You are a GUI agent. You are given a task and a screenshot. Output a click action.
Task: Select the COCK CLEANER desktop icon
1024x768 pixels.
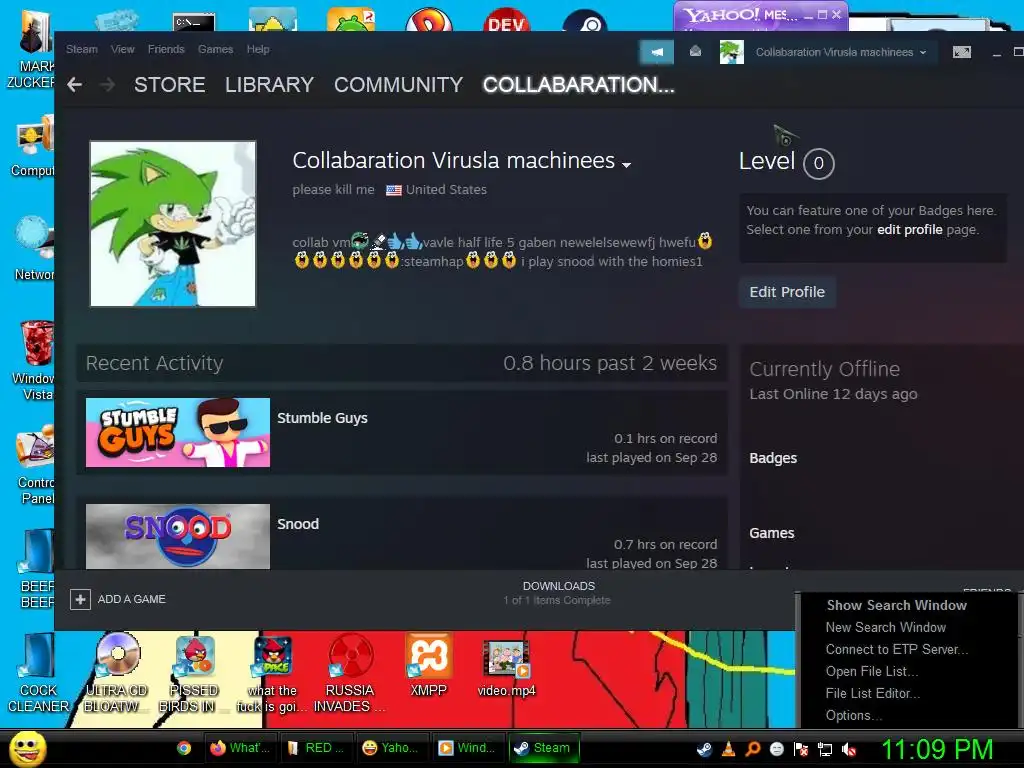point(38,674)
